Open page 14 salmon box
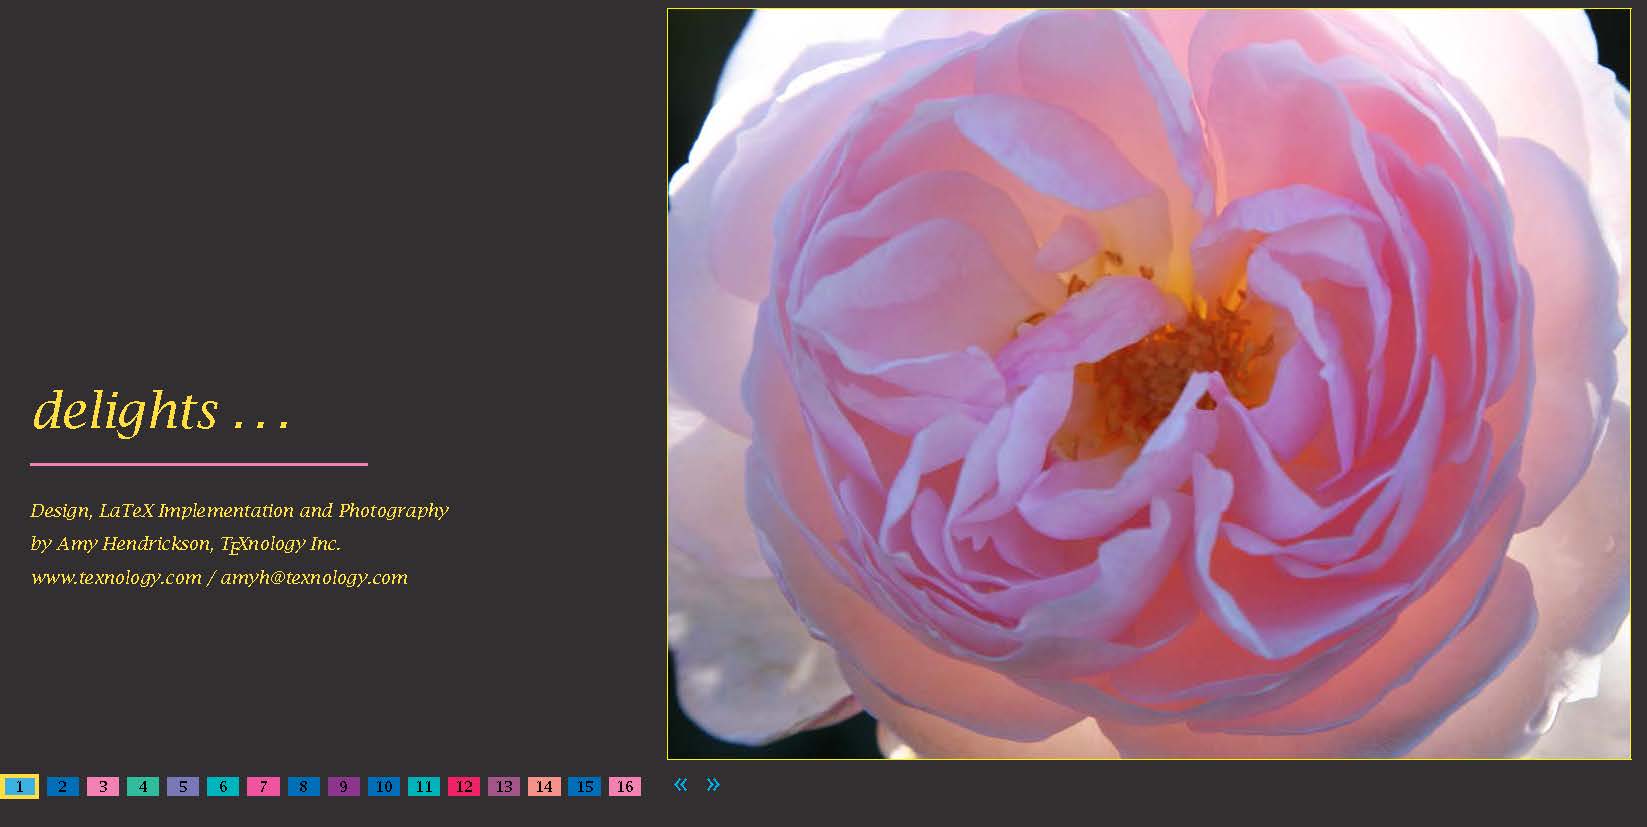Screen dimensions: 1647x827 [x=544, y=787]
